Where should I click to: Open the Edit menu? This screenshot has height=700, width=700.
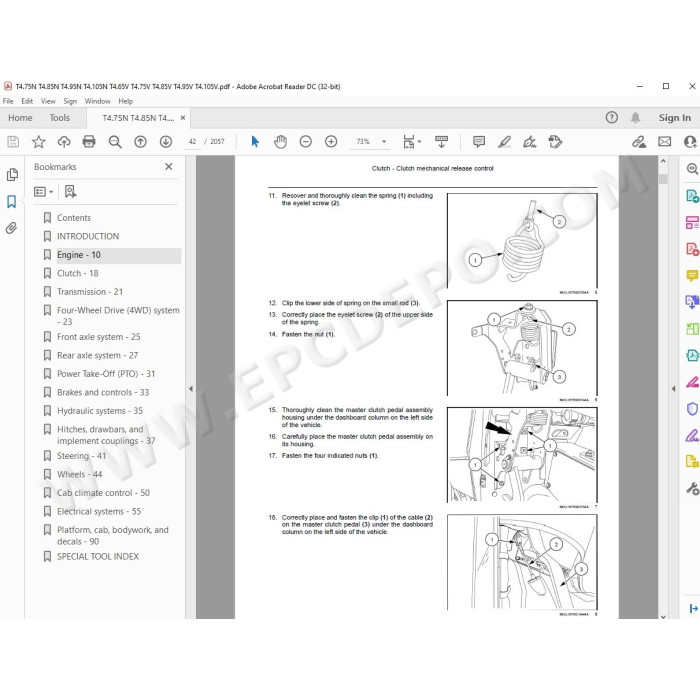(27, 101)
